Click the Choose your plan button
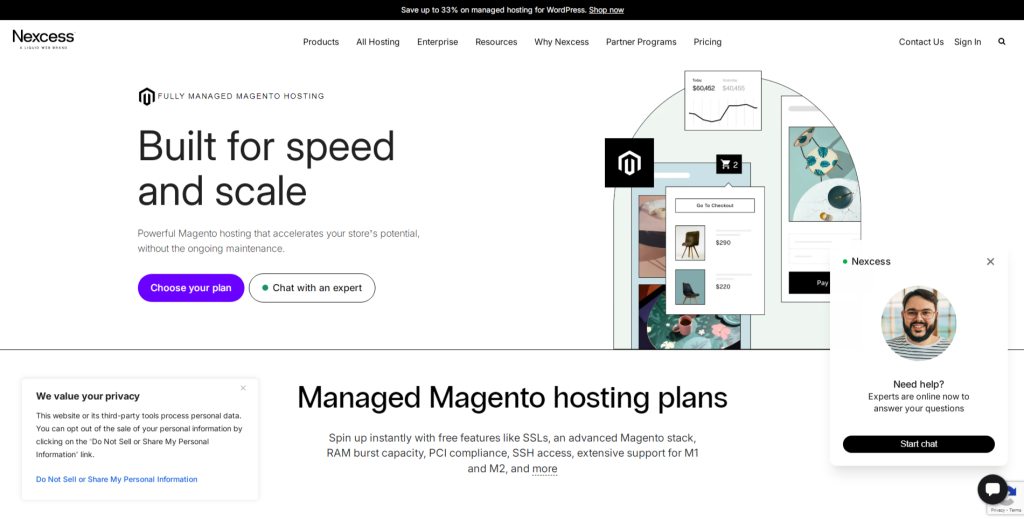The image size is (1024, 519). (x=191, y=288)
